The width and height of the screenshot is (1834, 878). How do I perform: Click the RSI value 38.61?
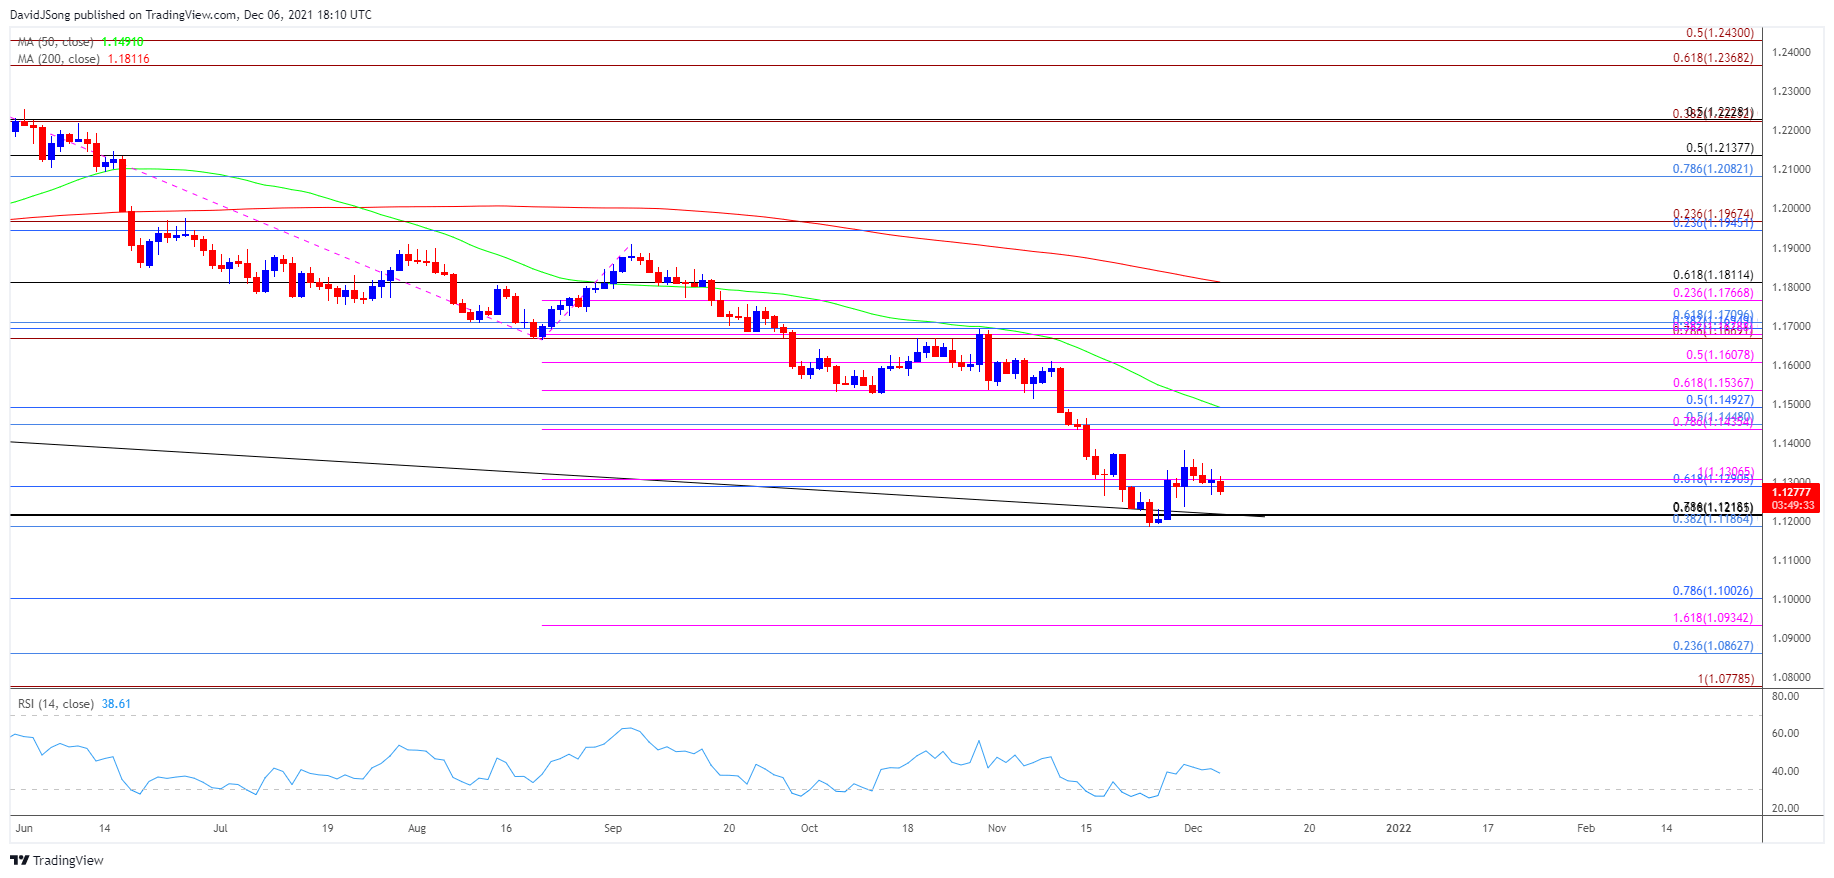pos(116,704)
